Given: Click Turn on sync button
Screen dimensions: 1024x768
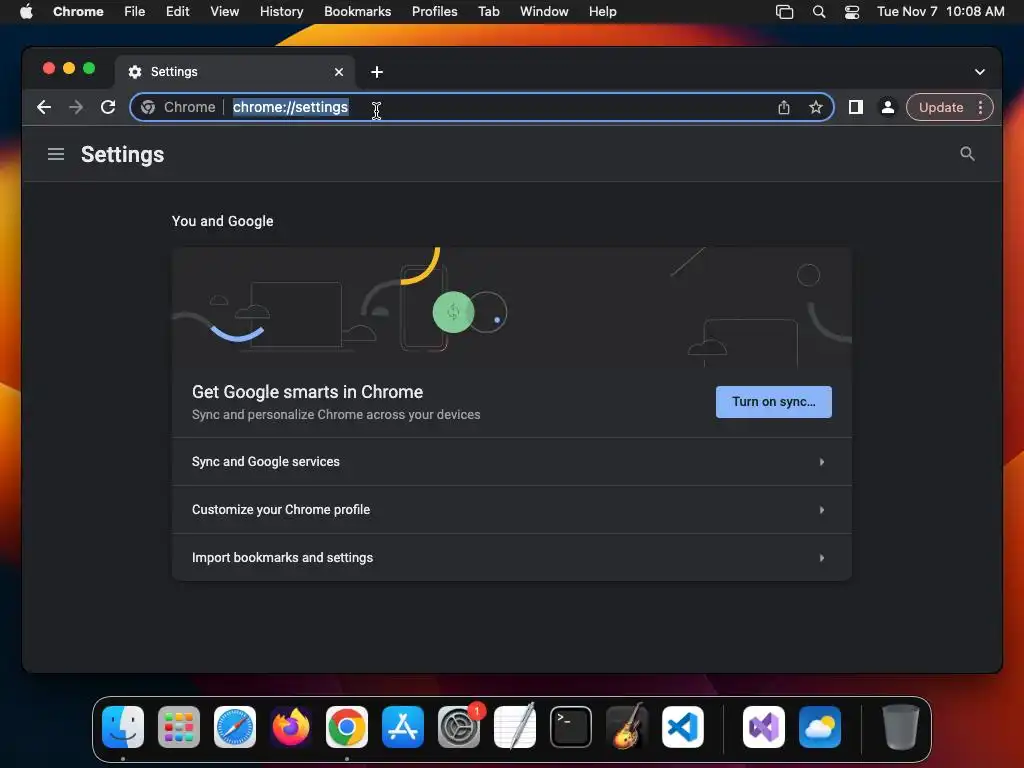Looking at the screenshot, I should pyautogui.click(x=773, y=402).
